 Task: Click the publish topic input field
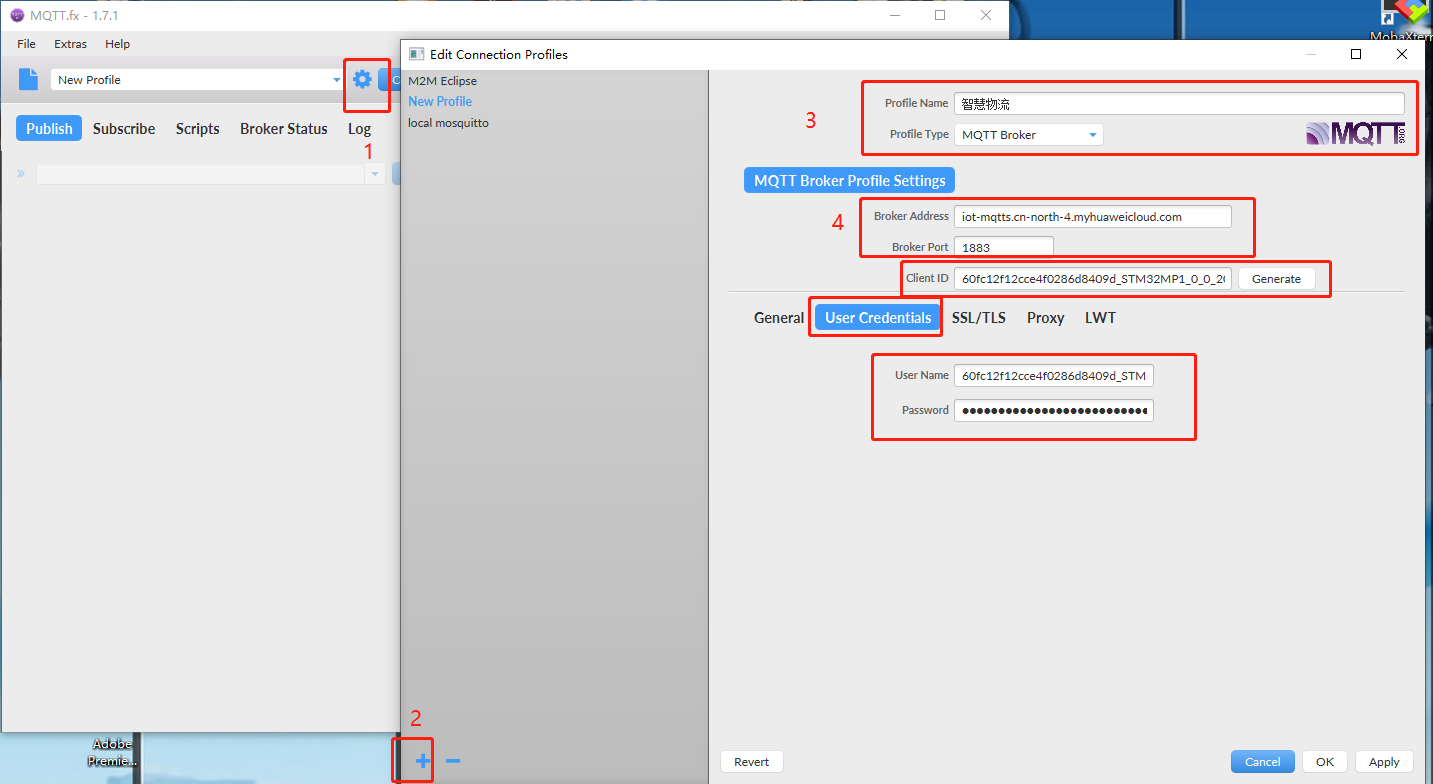201,174
